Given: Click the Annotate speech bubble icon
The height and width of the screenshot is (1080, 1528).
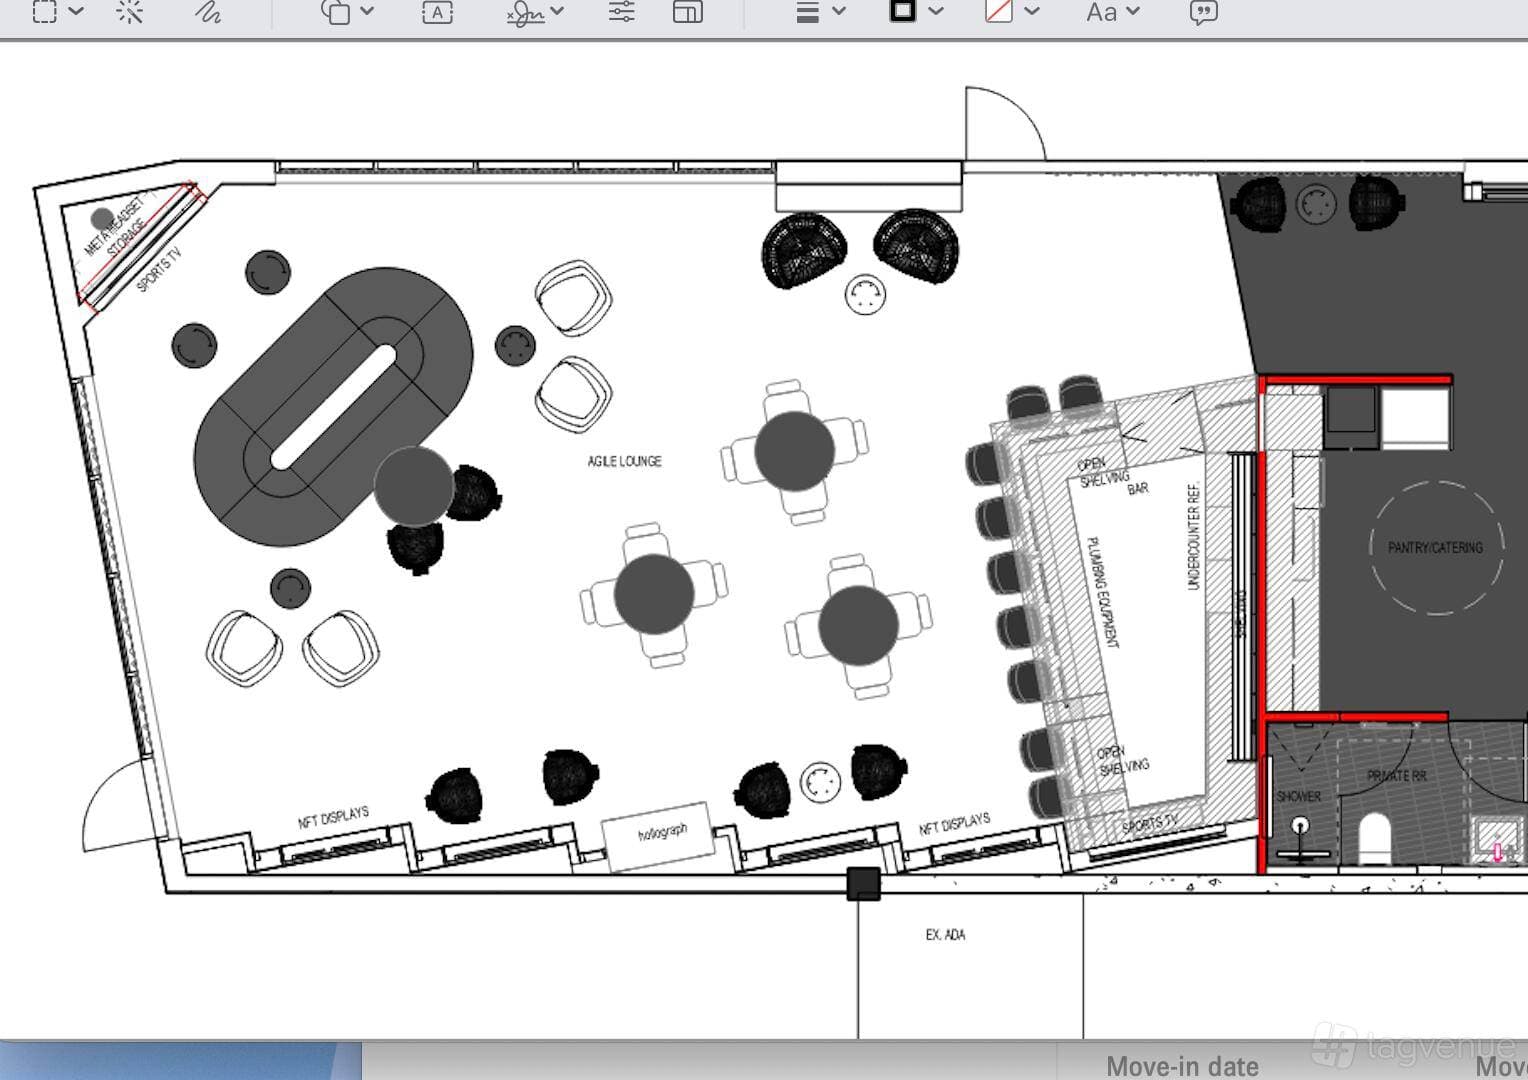Looking at the screenshot, I should 1204,12.
